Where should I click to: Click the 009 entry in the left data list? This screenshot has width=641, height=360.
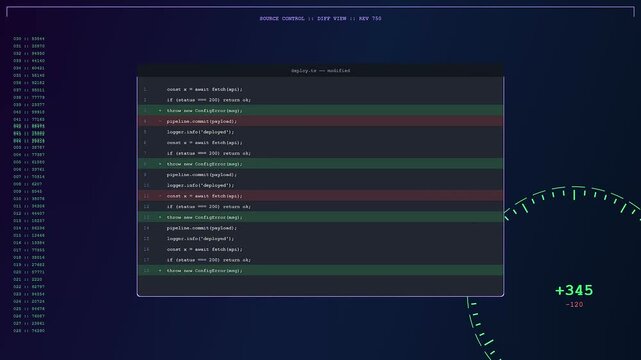tap(27, 191)
